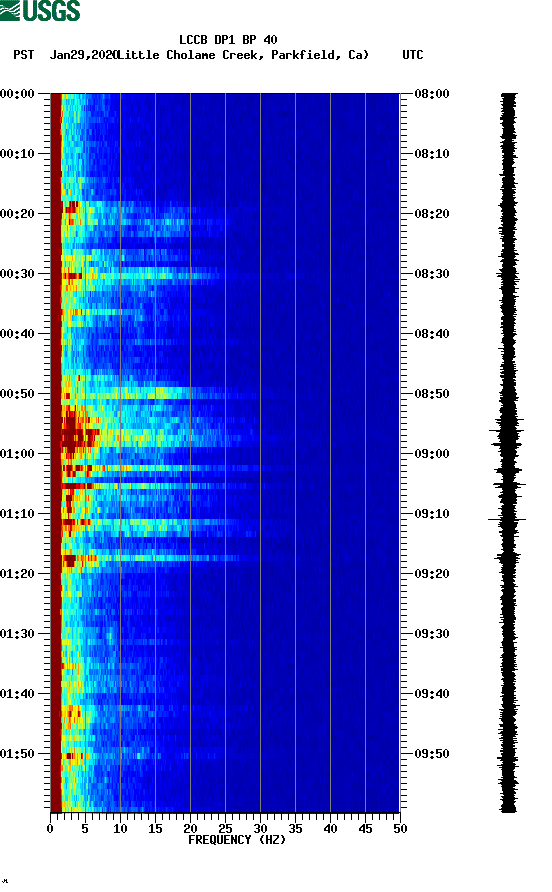This screenshot has height=892, width=552.
Task: Click the '01:00' PST time label
Action: point(17,454)
